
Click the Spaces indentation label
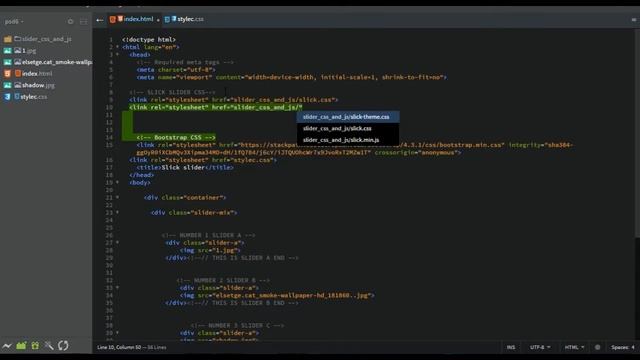tap(620, 347)
